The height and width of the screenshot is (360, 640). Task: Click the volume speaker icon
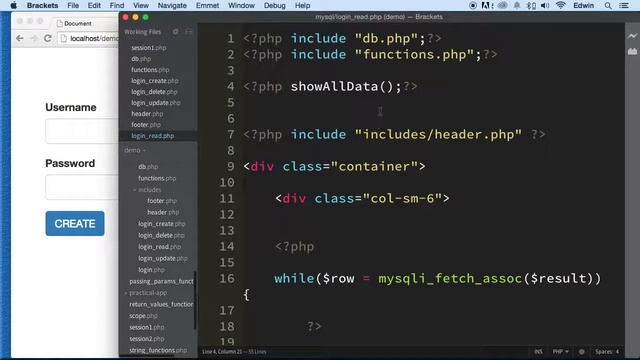click(545, 5)
